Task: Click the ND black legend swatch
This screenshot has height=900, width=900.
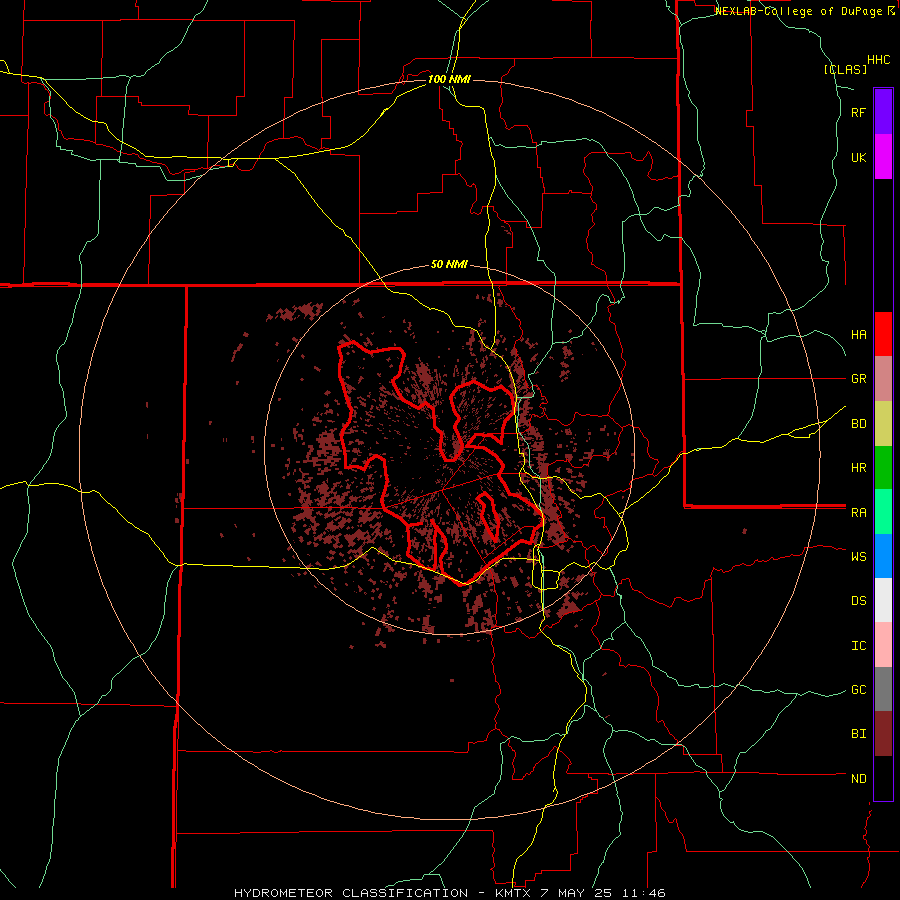Action: pyautogui.click(x=883, y=778)
